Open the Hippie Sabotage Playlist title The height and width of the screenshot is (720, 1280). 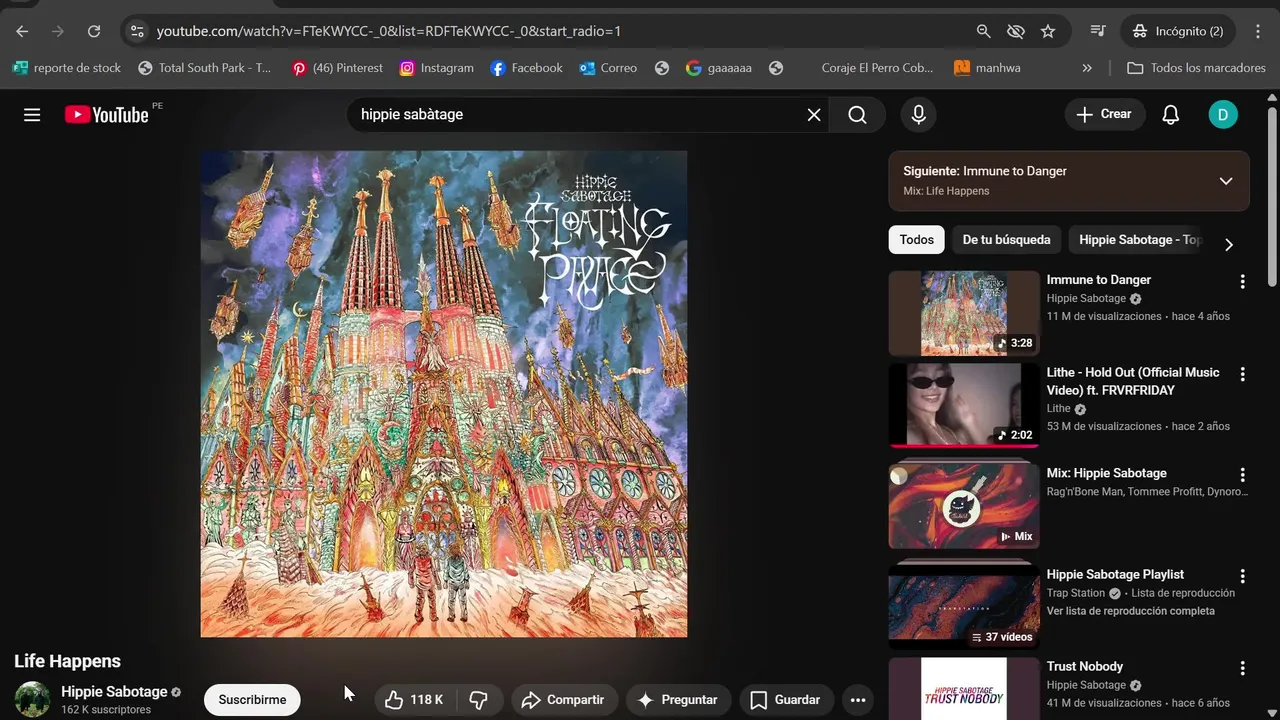click(x=1115, y=575)
